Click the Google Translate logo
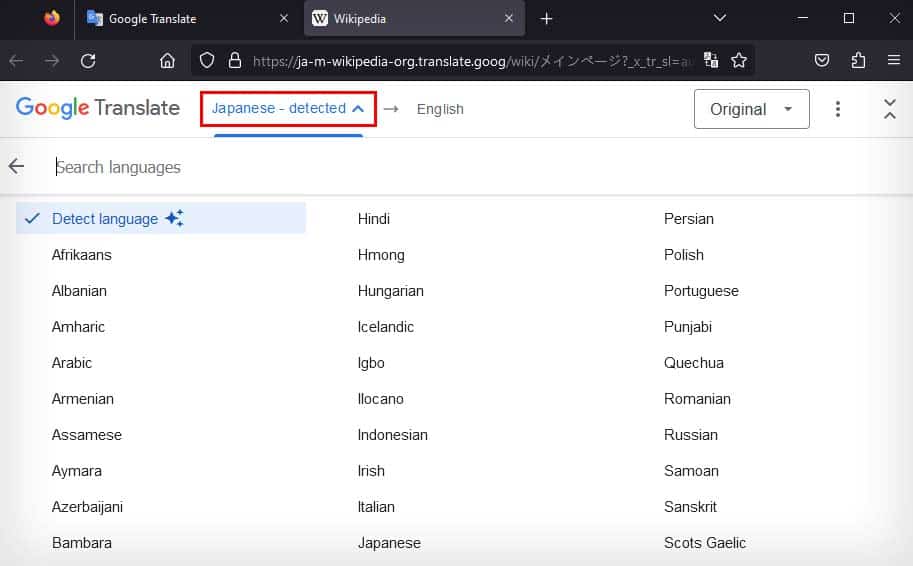 click(98, 108)
